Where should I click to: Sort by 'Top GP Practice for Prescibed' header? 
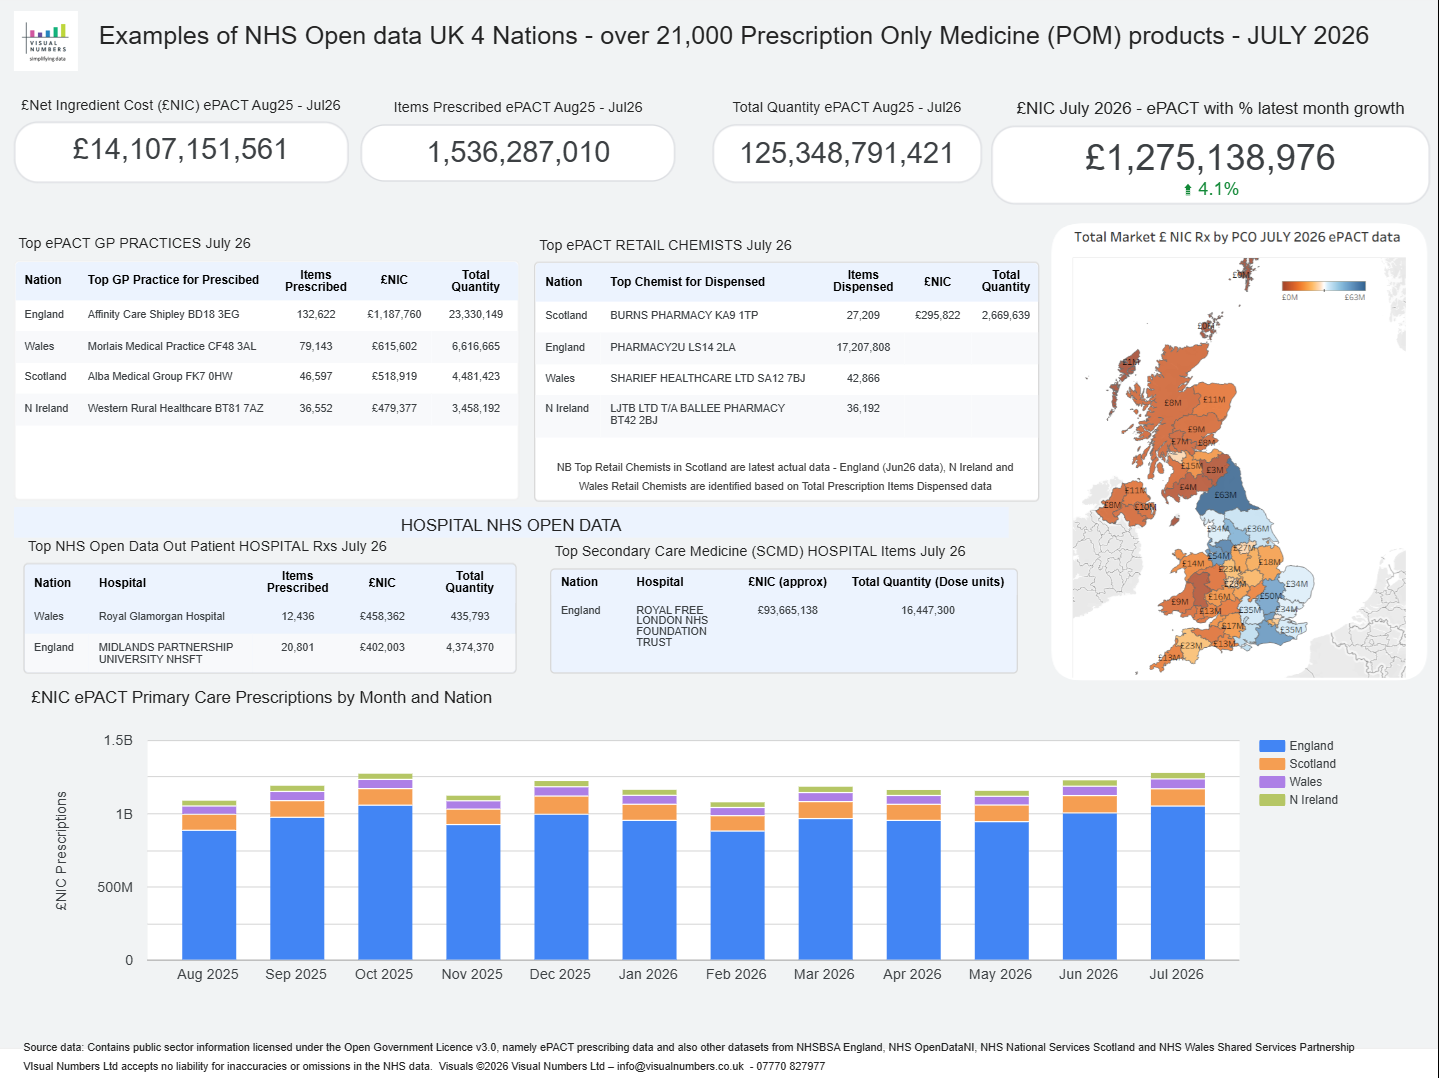point(173,280)
